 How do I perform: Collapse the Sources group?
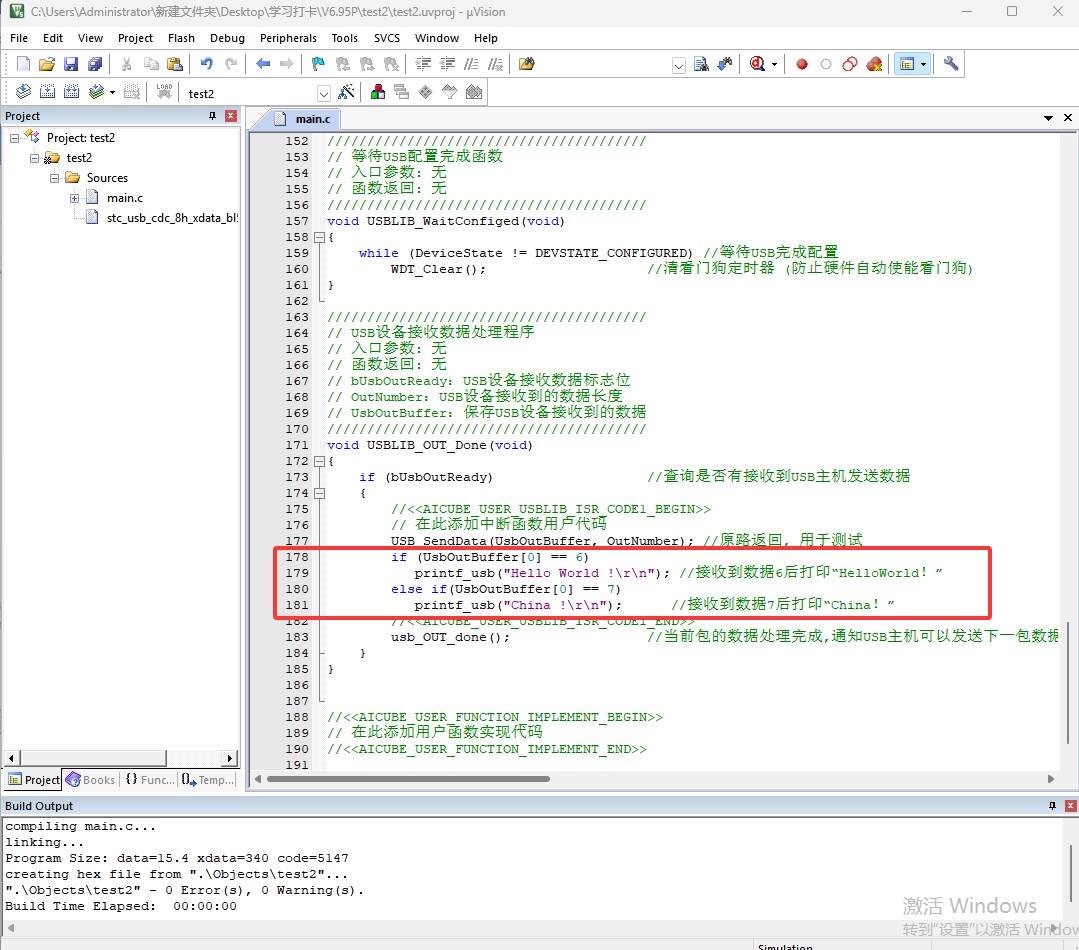pyautogui.click(x=54, y=178)
